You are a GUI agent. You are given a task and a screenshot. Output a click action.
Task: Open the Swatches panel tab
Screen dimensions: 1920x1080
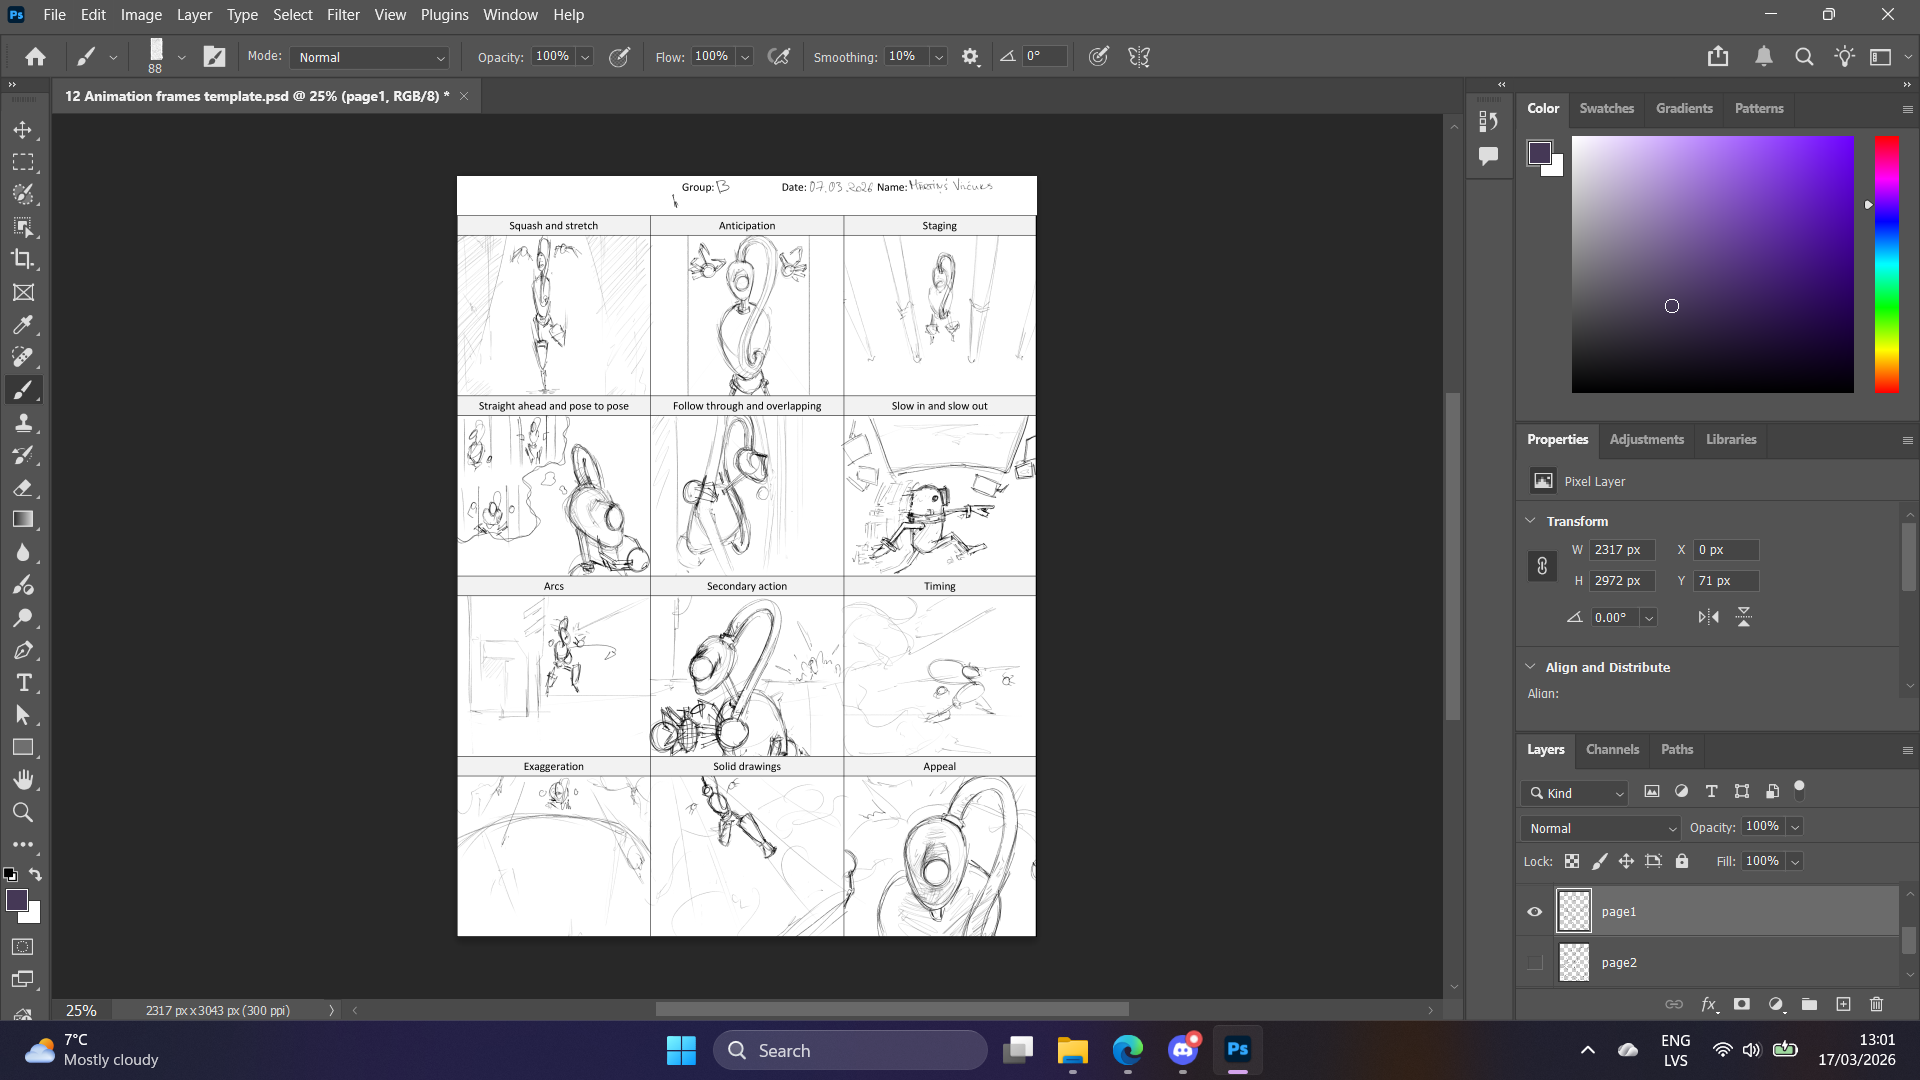(x=1606, y=108)
